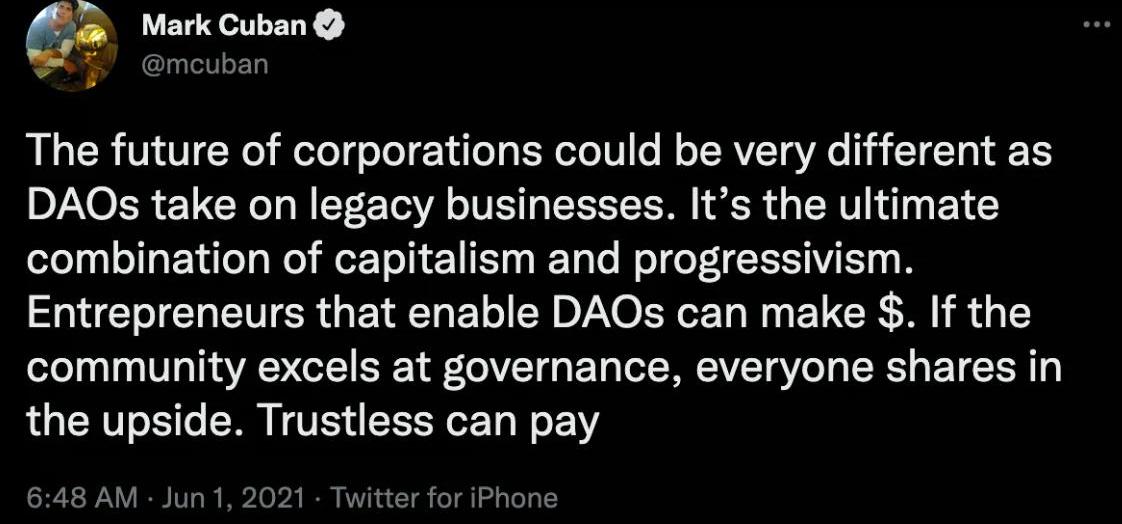
Task: Open the Twitter for iPhone source link
Action: [443, 498]
